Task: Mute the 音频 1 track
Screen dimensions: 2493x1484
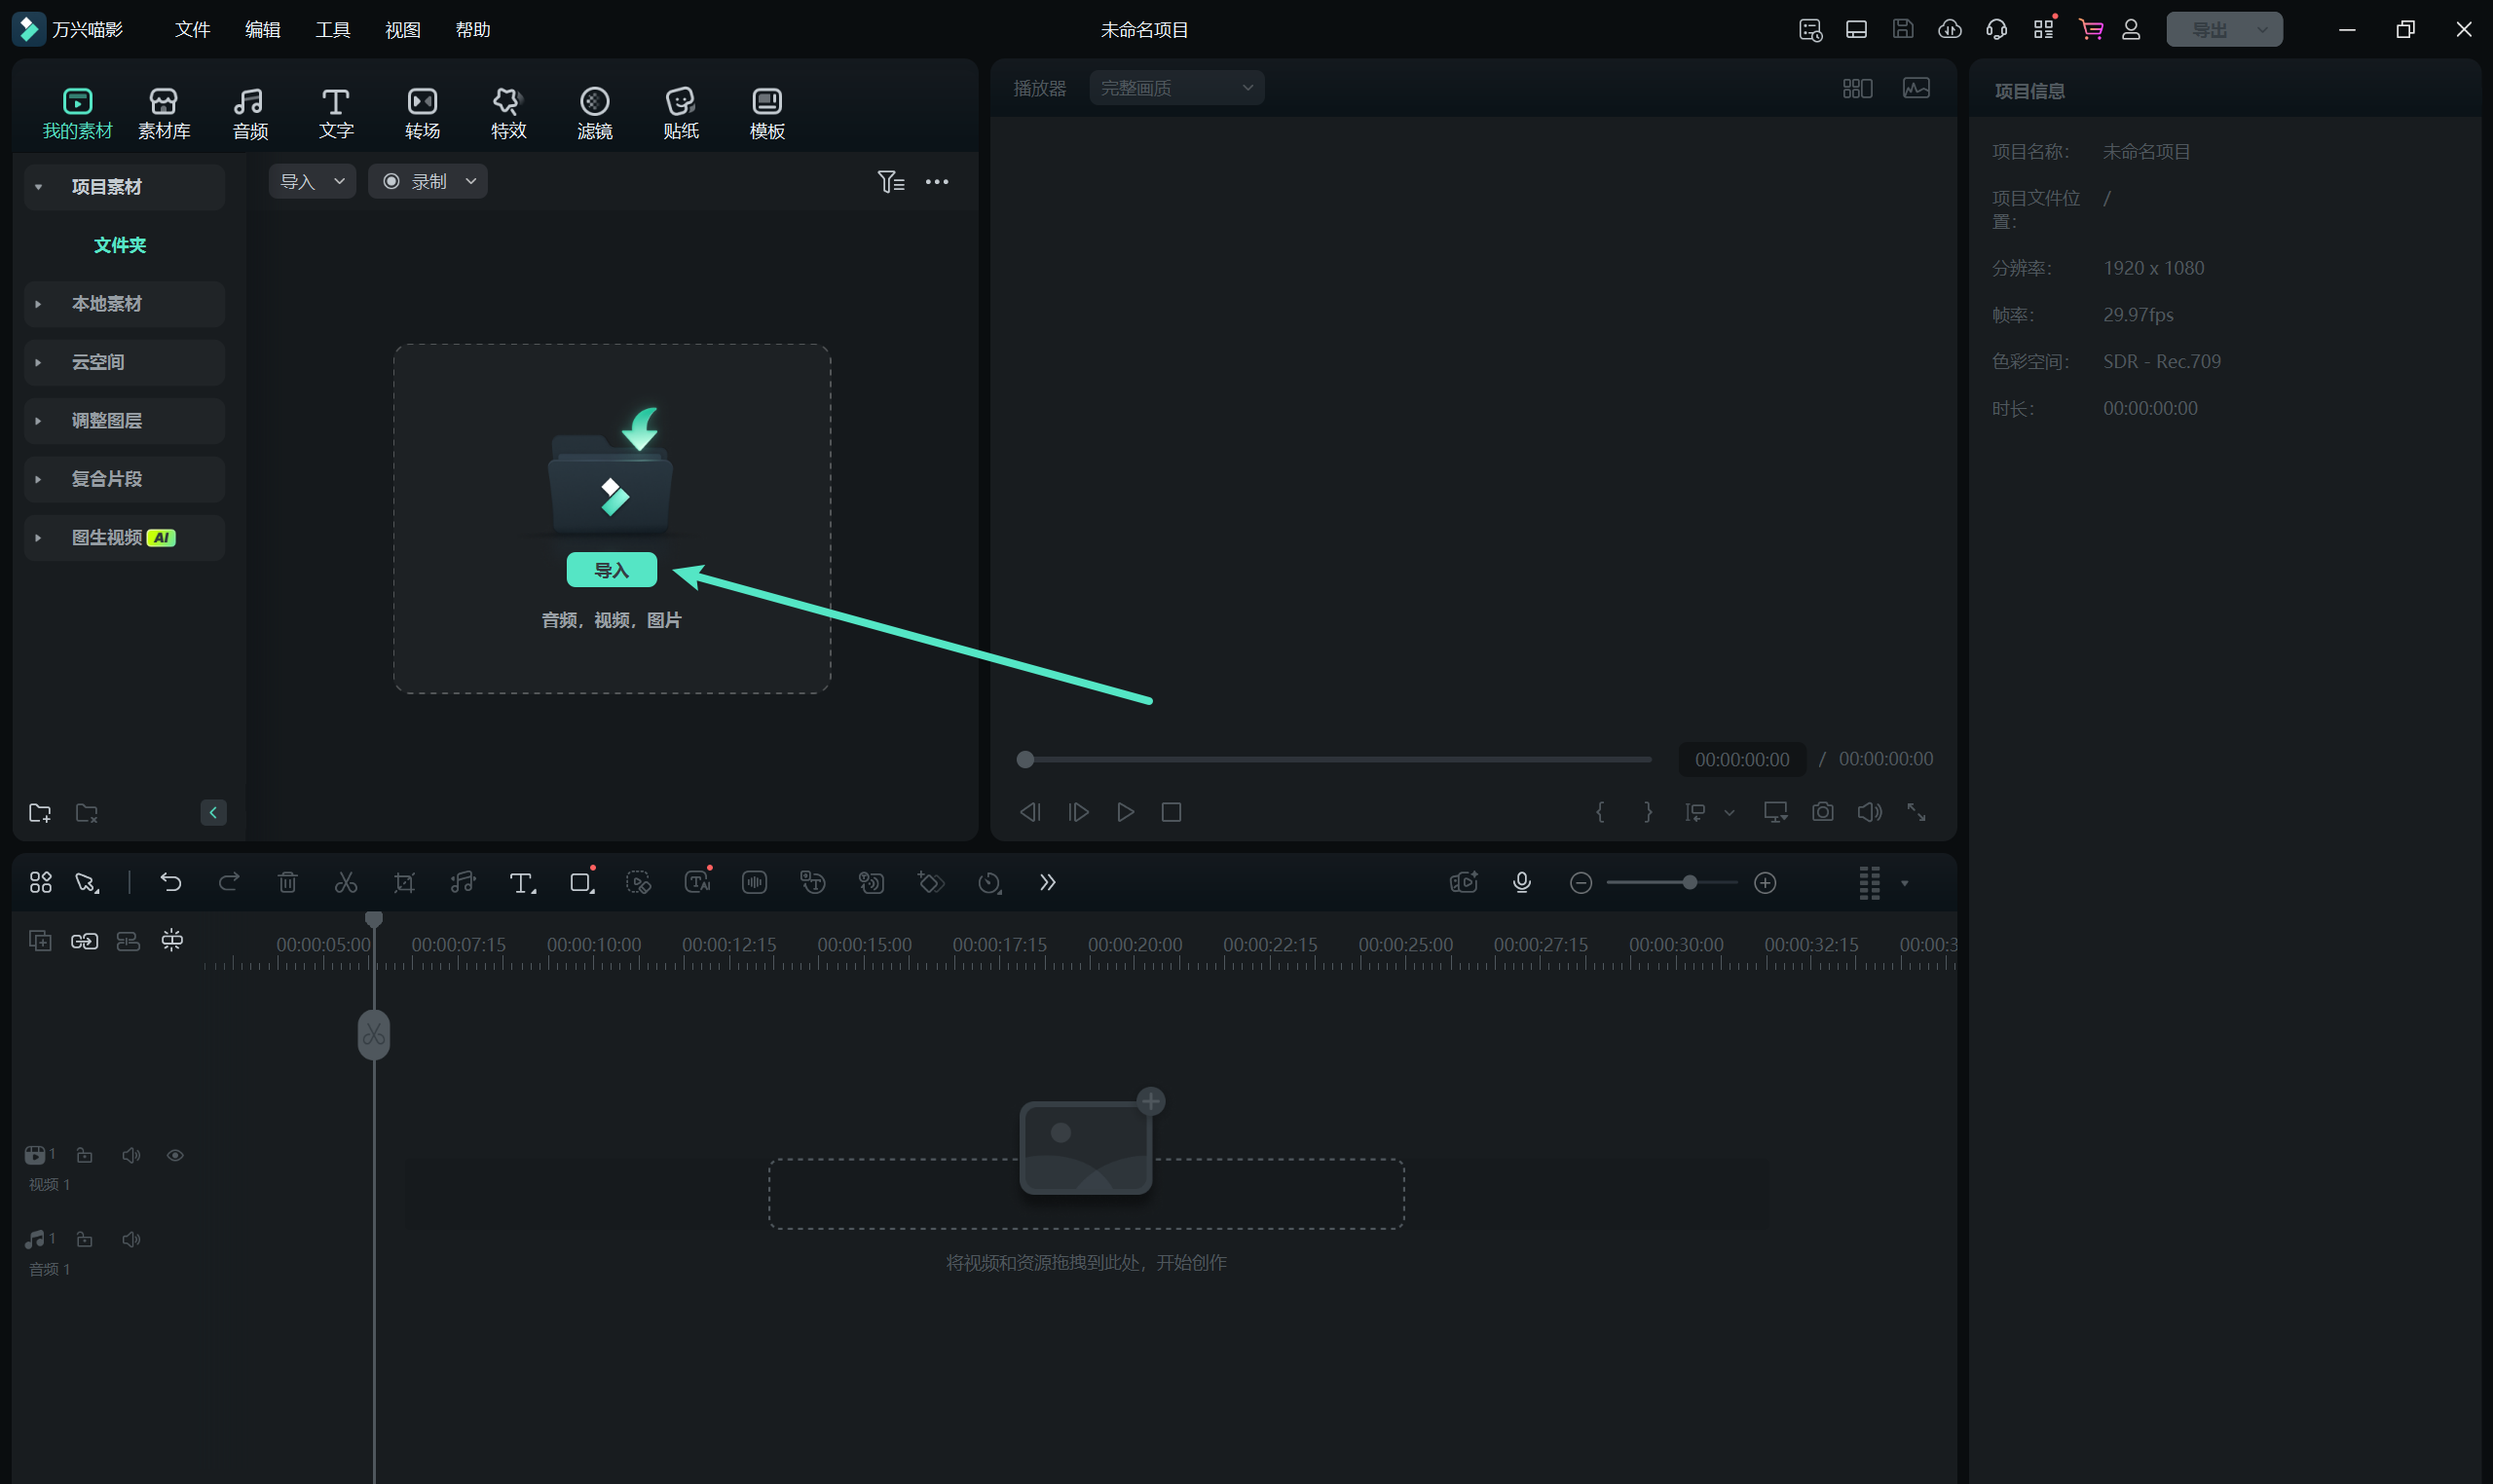Action: pos(131,1239)
